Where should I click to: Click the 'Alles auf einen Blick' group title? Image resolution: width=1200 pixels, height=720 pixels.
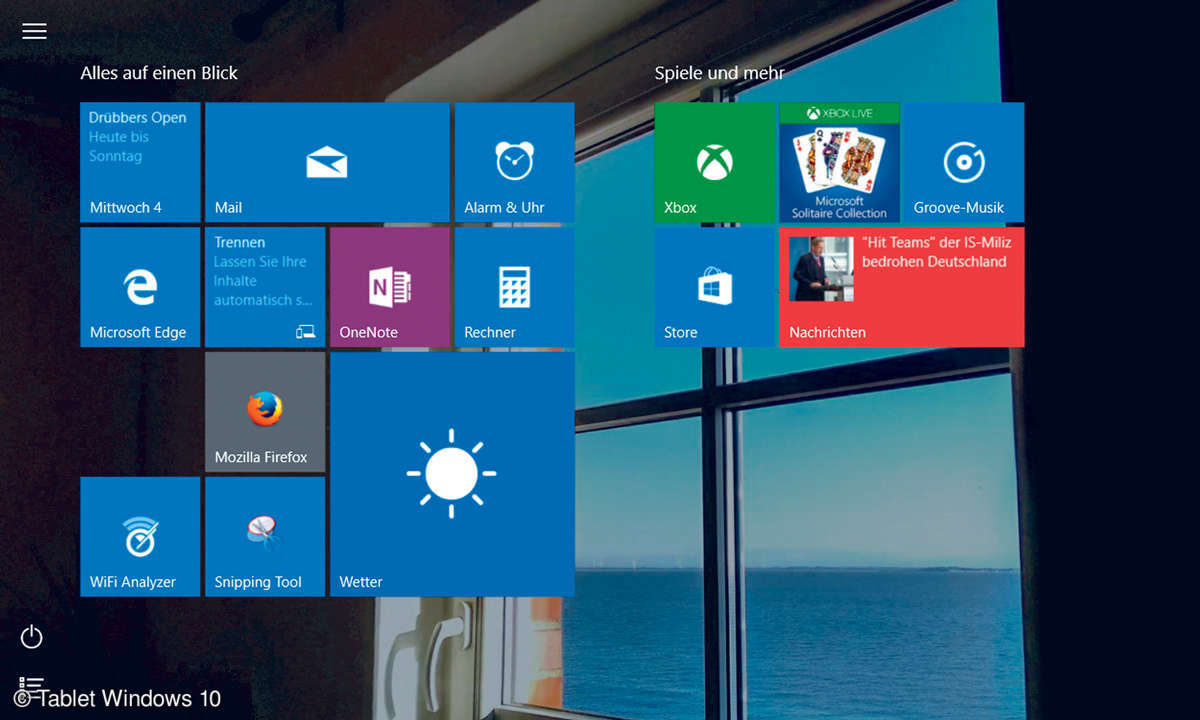(159, 73)
